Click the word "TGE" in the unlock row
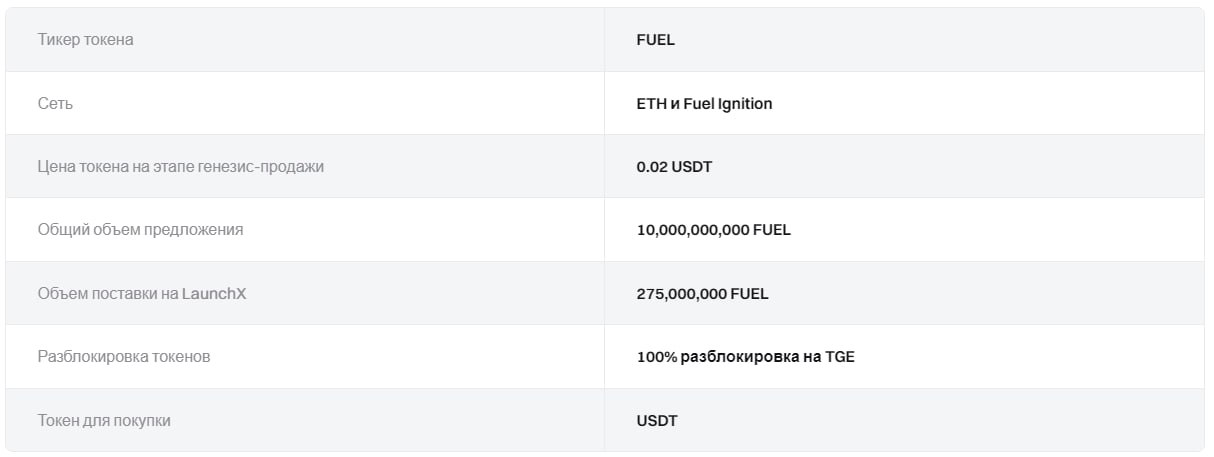 pyautogui.click(x=840, y=356)
